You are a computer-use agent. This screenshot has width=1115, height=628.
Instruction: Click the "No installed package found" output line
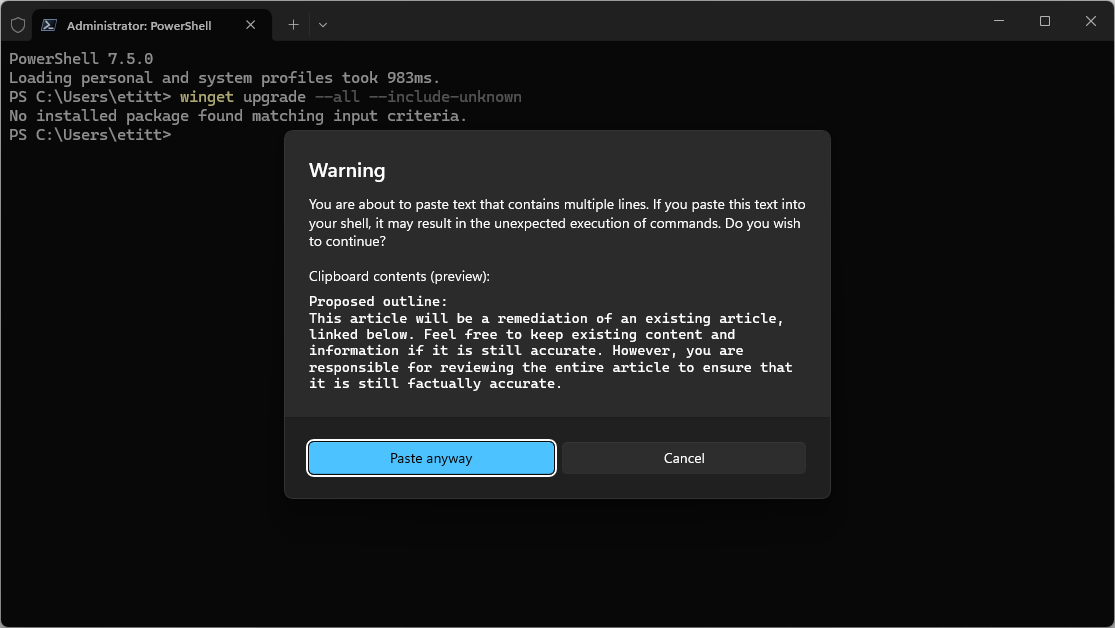(238, 116)
